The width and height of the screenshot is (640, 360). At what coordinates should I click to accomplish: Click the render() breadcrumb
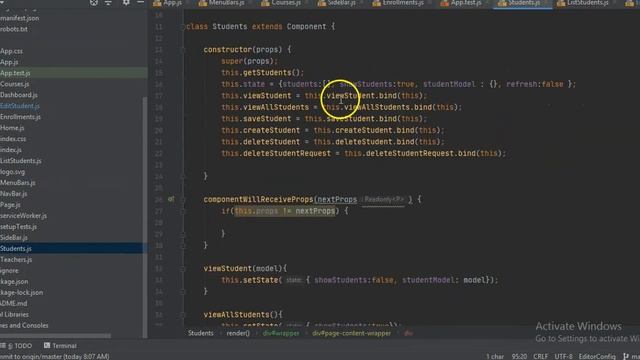coord(238,333)
